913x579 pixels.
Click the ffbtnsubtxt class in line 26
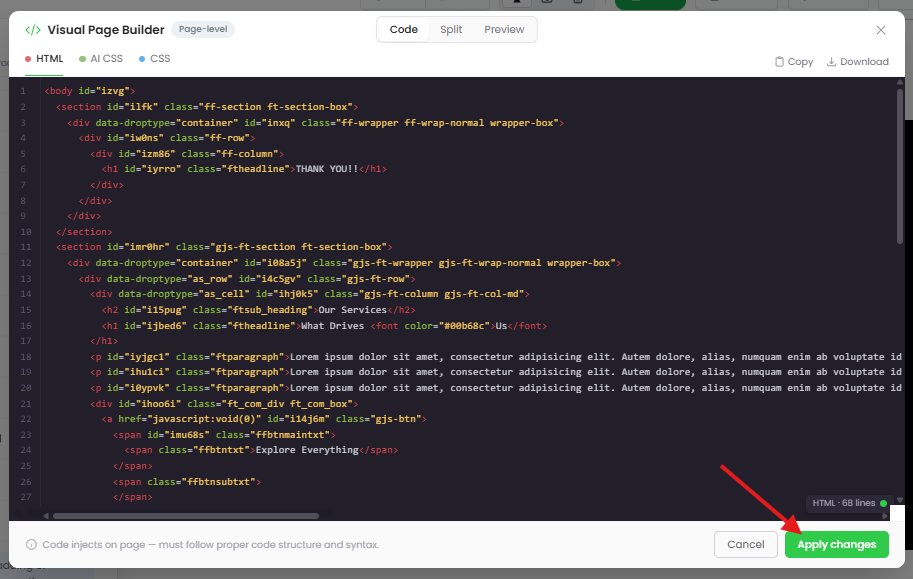tap(219, 482)
